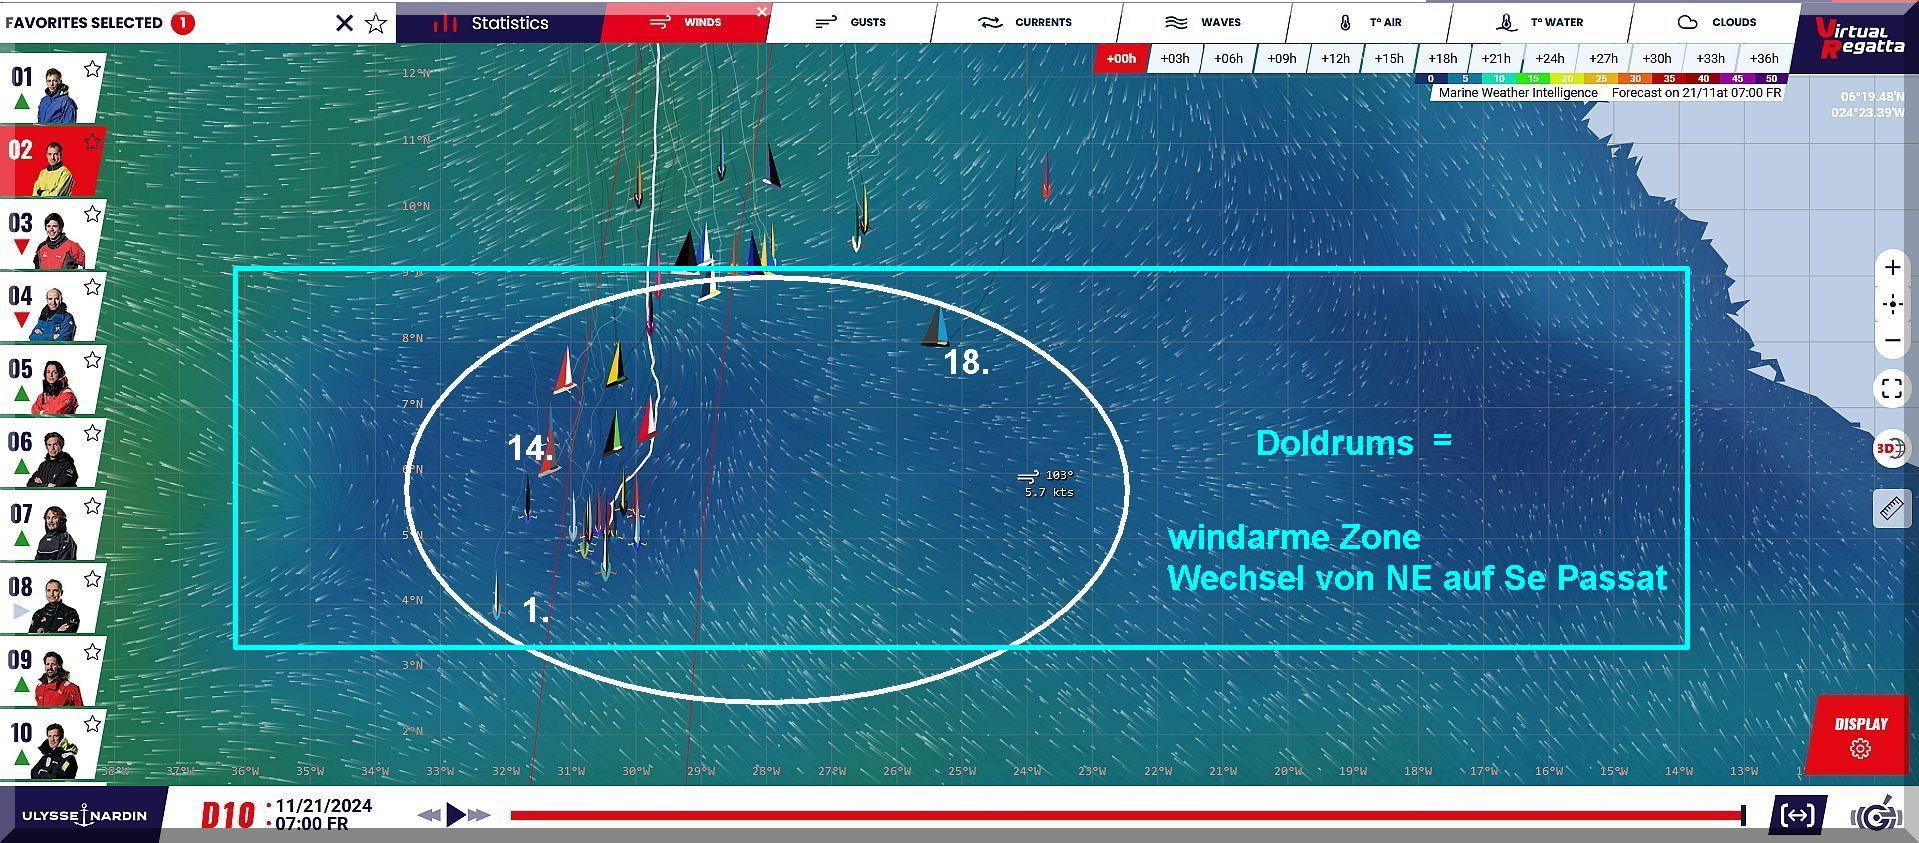Play the race timeline animation
The width and height of the screenshot is (1919, 843).
click(455, 815)
